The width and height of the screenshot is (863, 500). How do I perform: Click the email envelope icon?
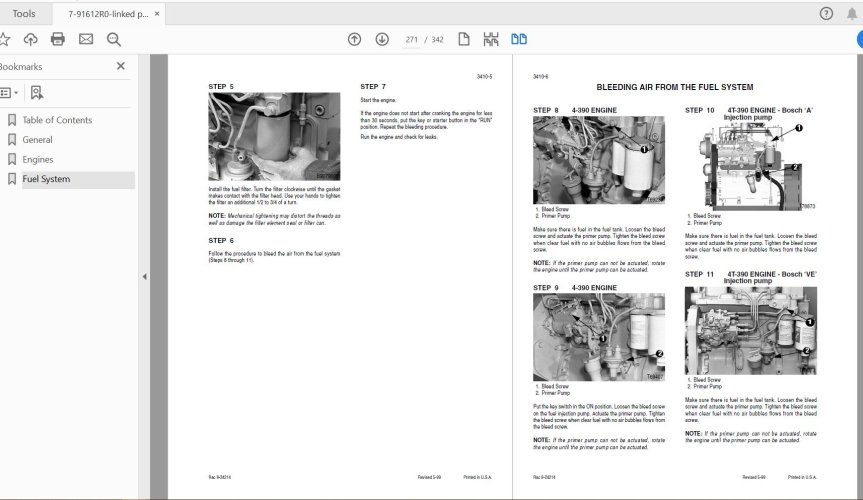tap(86, 39)
